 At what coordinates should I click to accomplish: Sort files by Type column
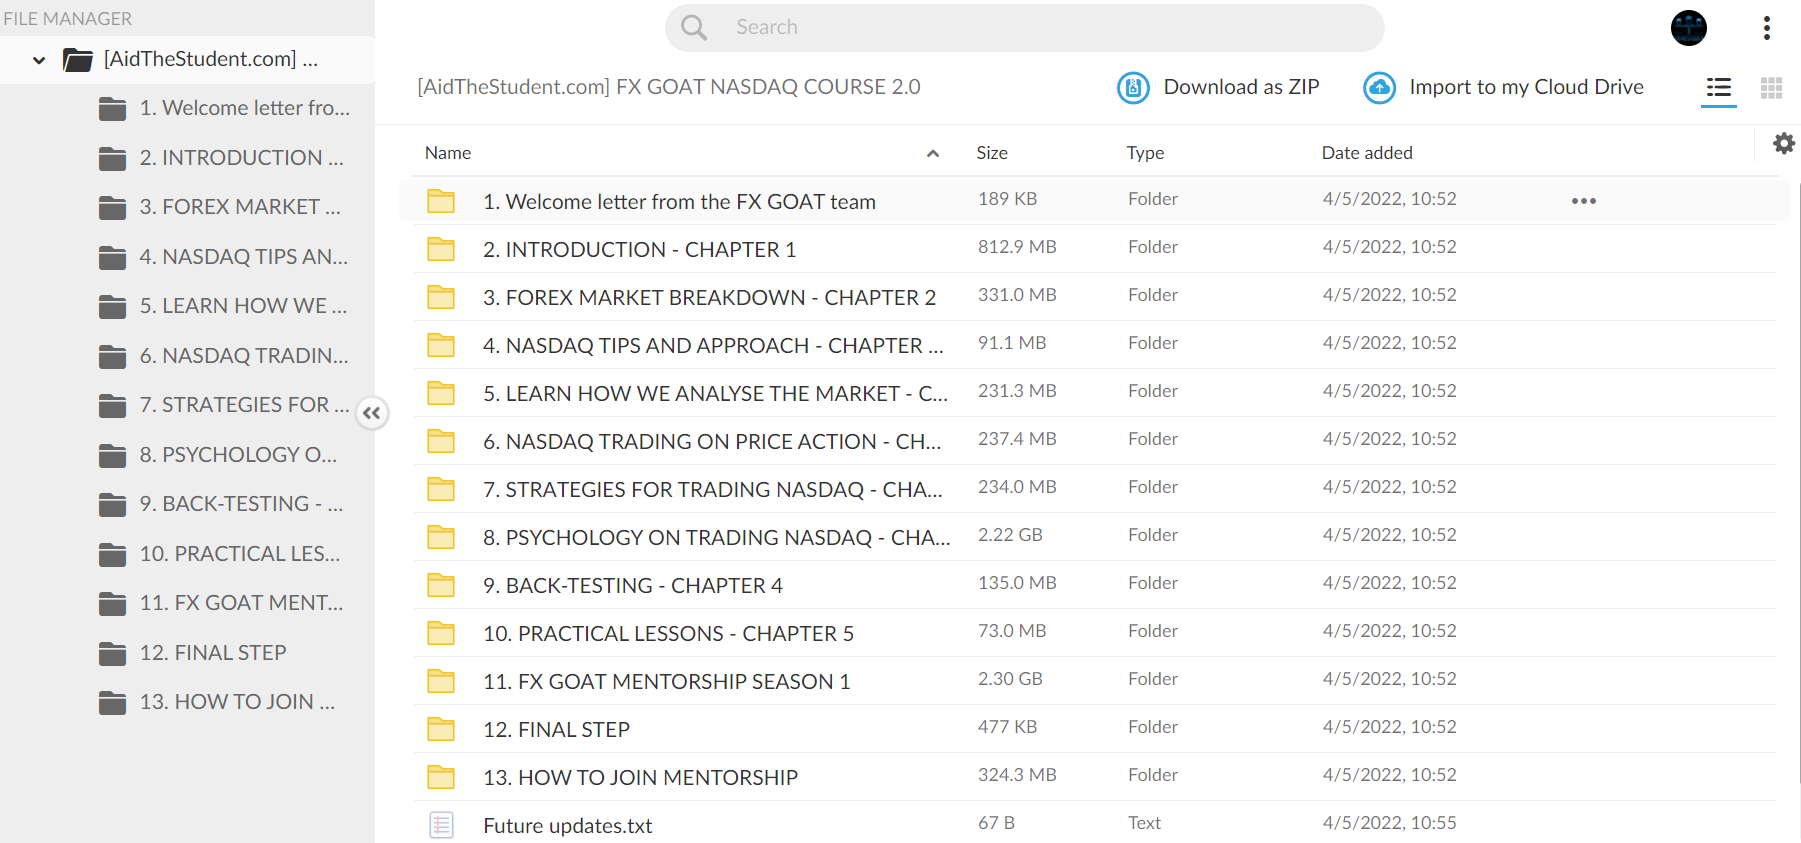1145,153
